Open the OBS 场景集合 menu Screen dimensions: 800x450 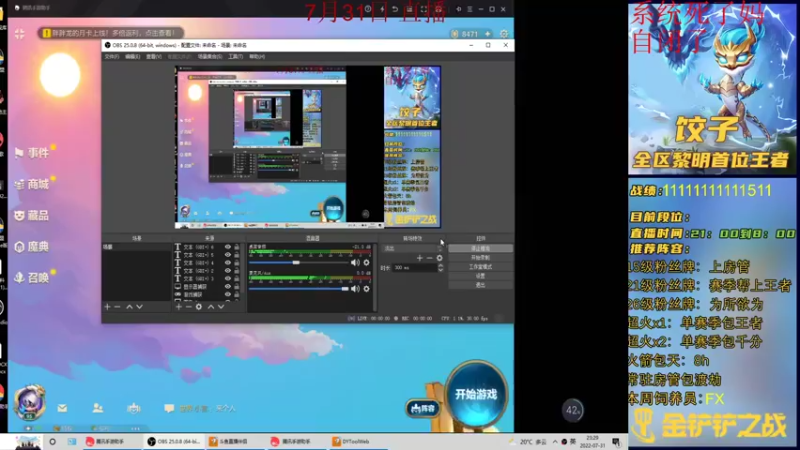tap(210, 57)
